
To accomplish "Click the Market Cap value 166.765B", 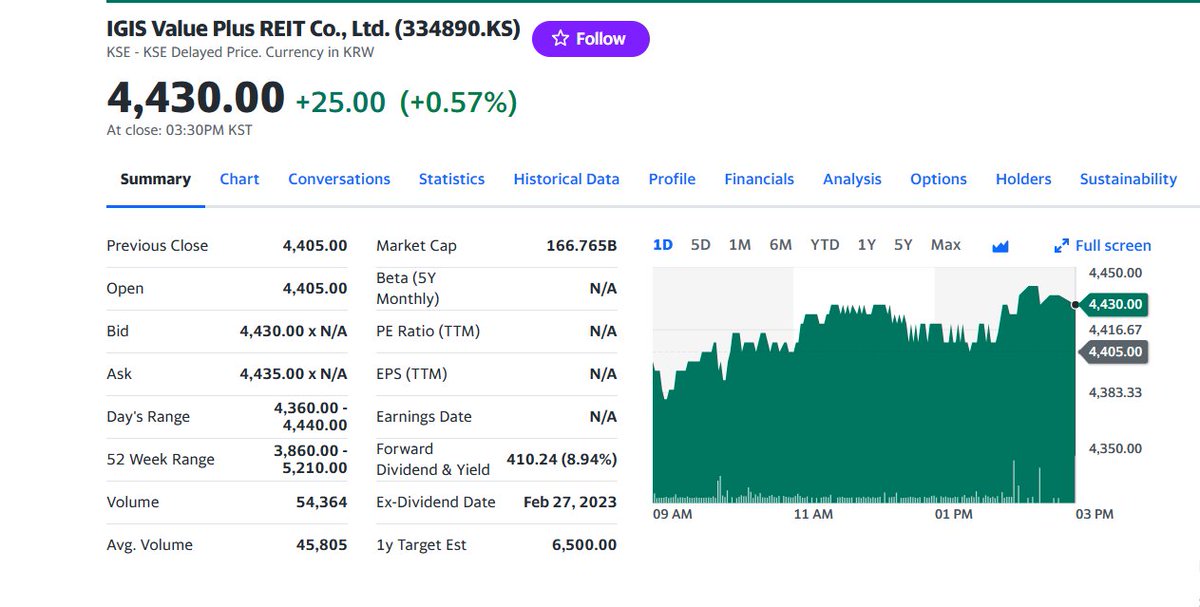I will point(581,246).
